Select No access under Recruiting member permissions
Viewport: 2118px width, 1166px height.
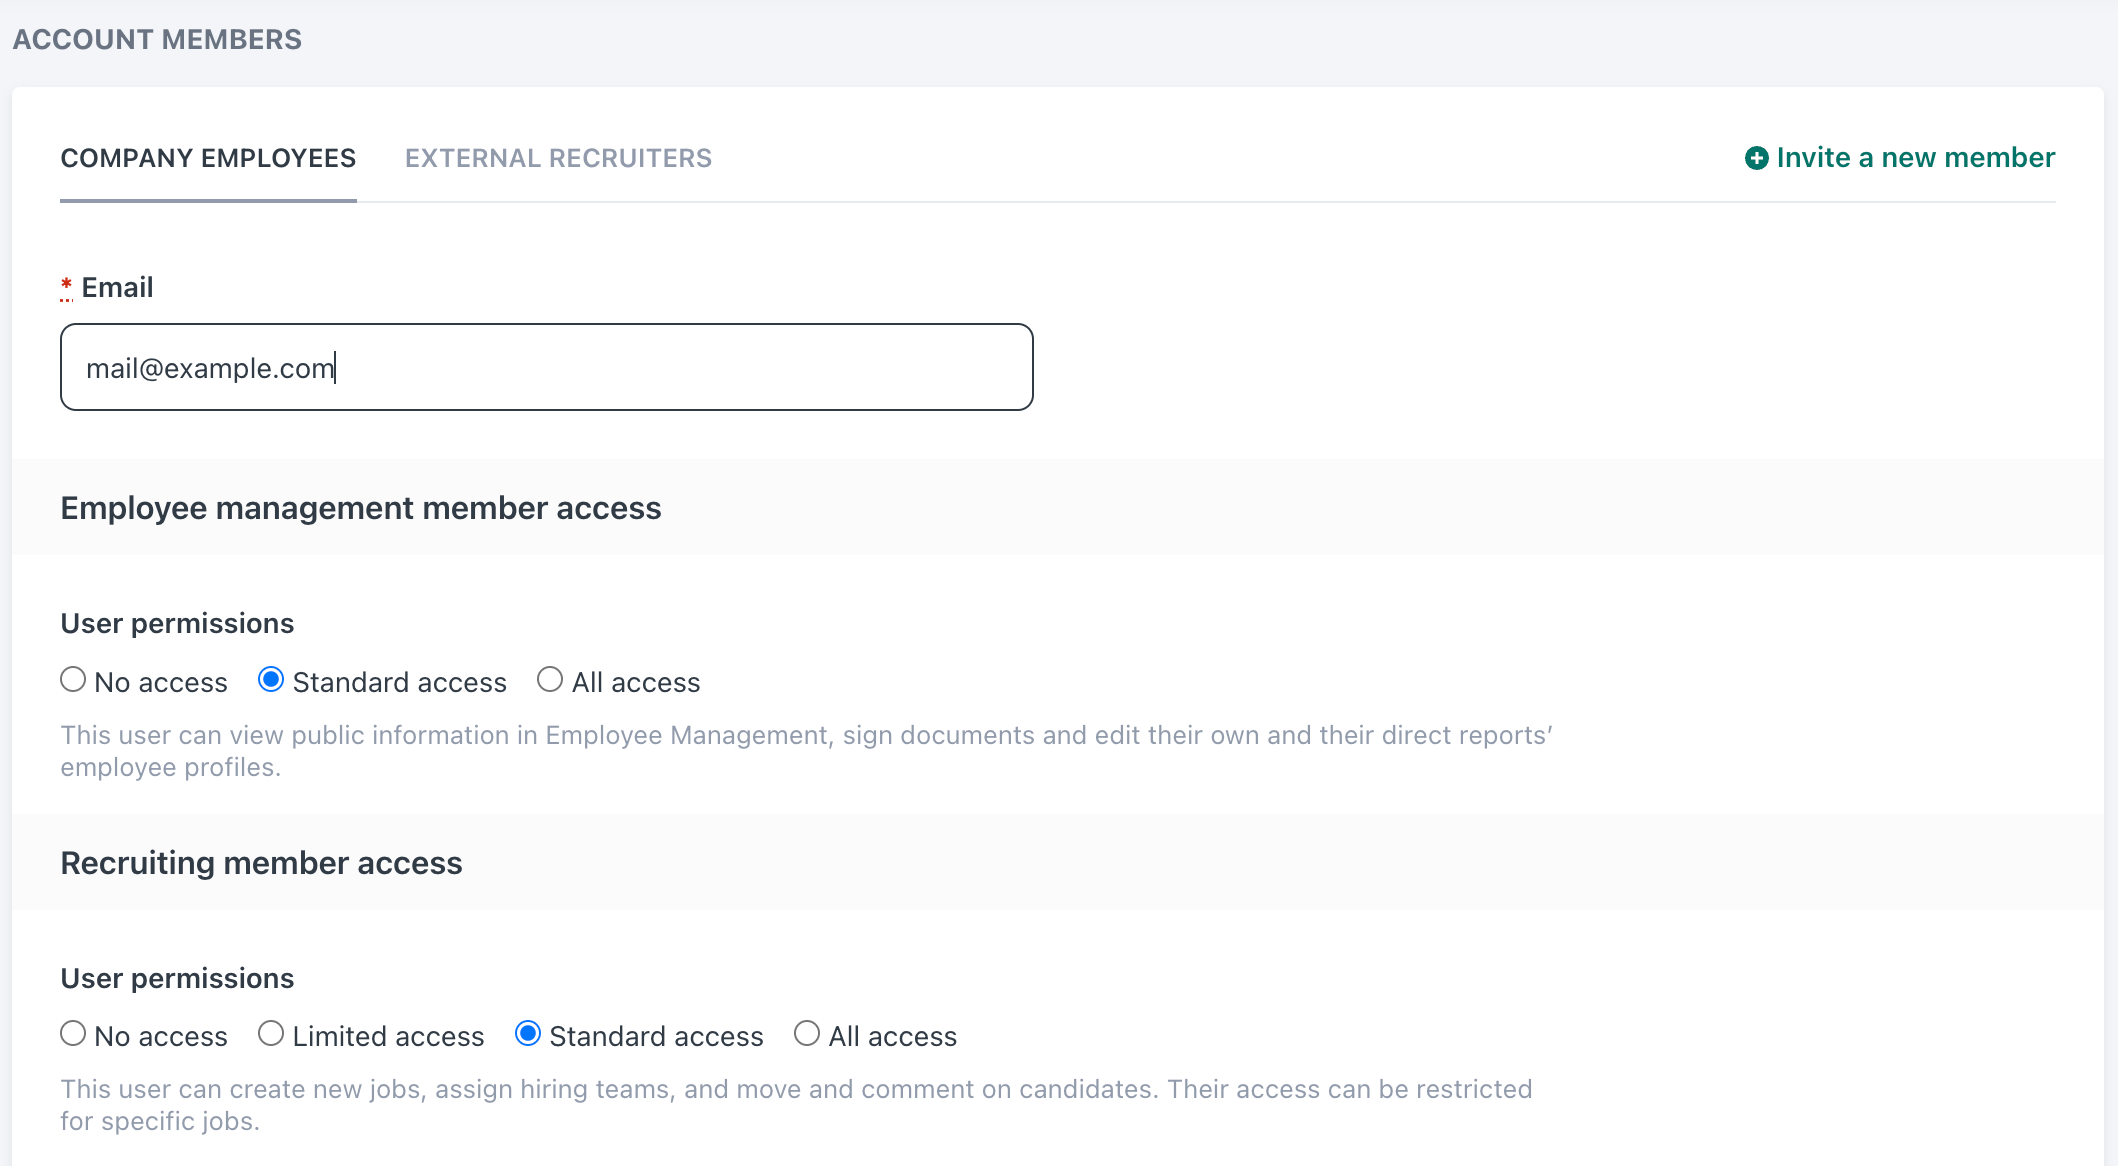point(72,1034)
